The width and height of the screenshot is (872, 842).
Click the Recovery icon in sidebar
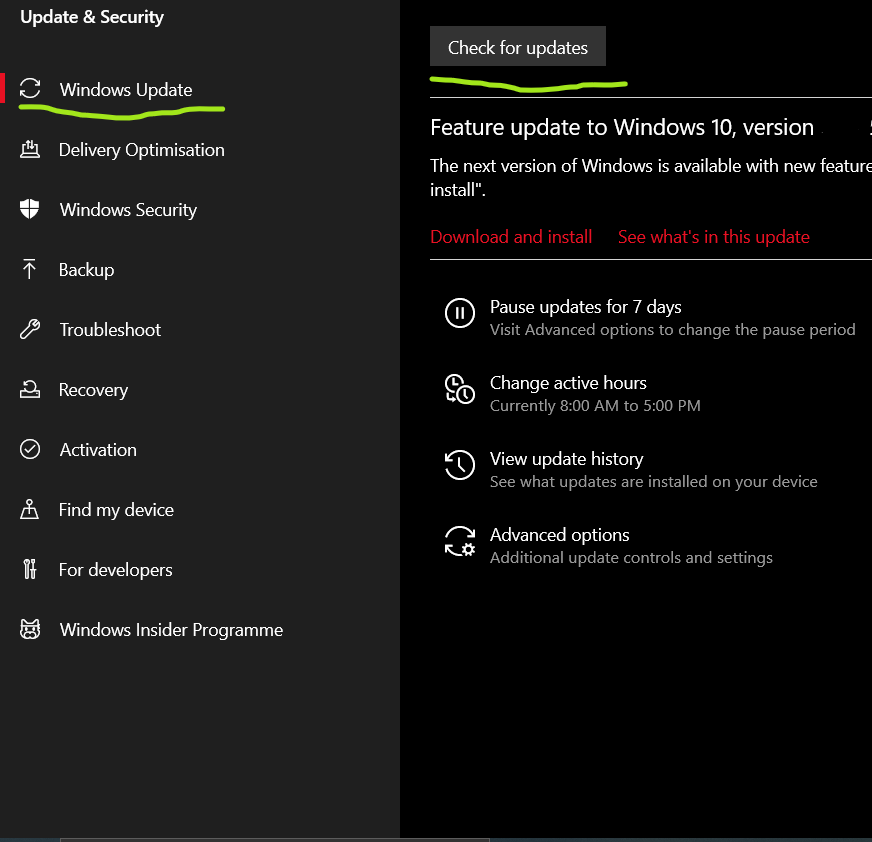click(30, 389)
